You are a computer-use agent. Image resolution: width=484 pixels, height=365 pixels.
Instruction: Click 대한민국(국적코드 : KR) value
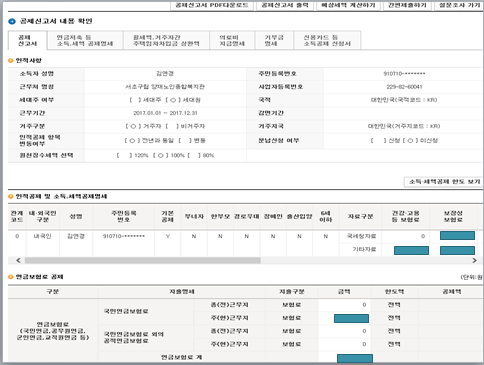tap(404, 100)
